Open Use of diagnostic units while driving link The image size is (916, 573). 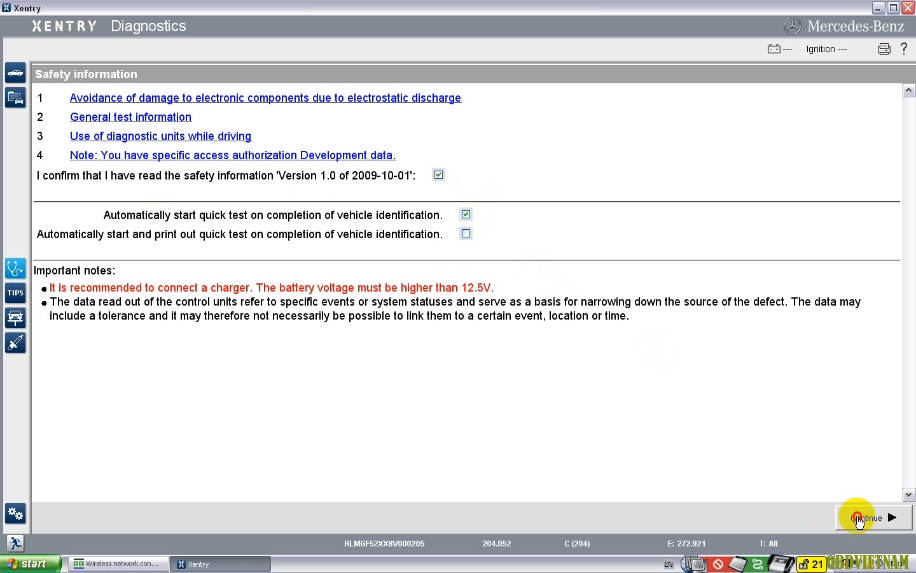click(161, 136)
